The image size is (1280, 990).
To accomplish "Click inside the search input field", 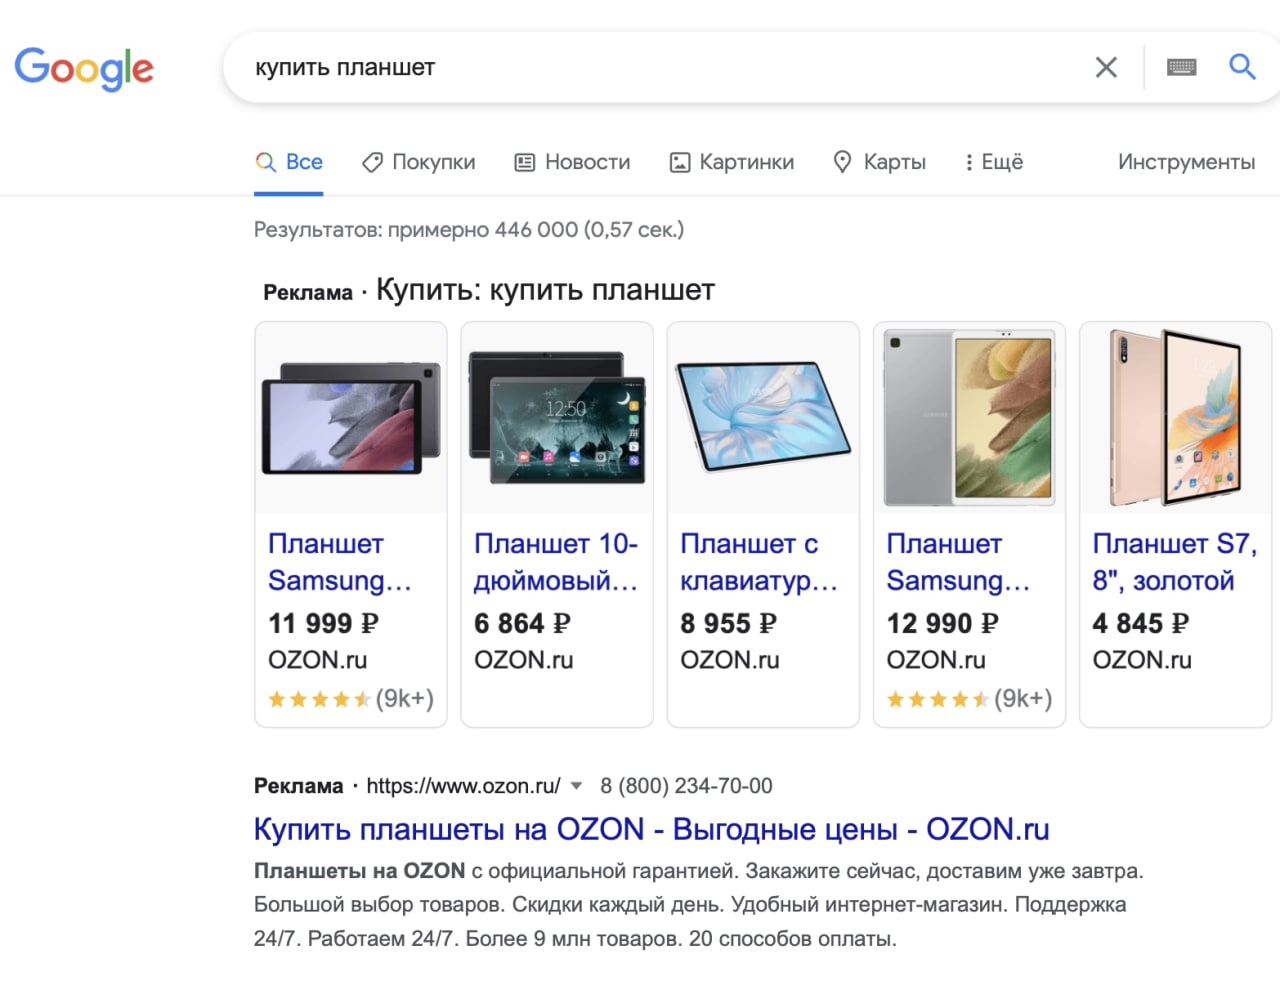I will (x=650, y=68).
